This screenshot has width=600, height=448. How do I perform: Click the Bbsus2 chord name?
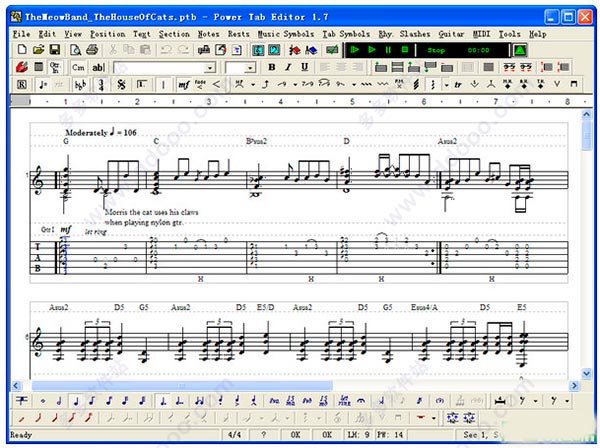256,141
